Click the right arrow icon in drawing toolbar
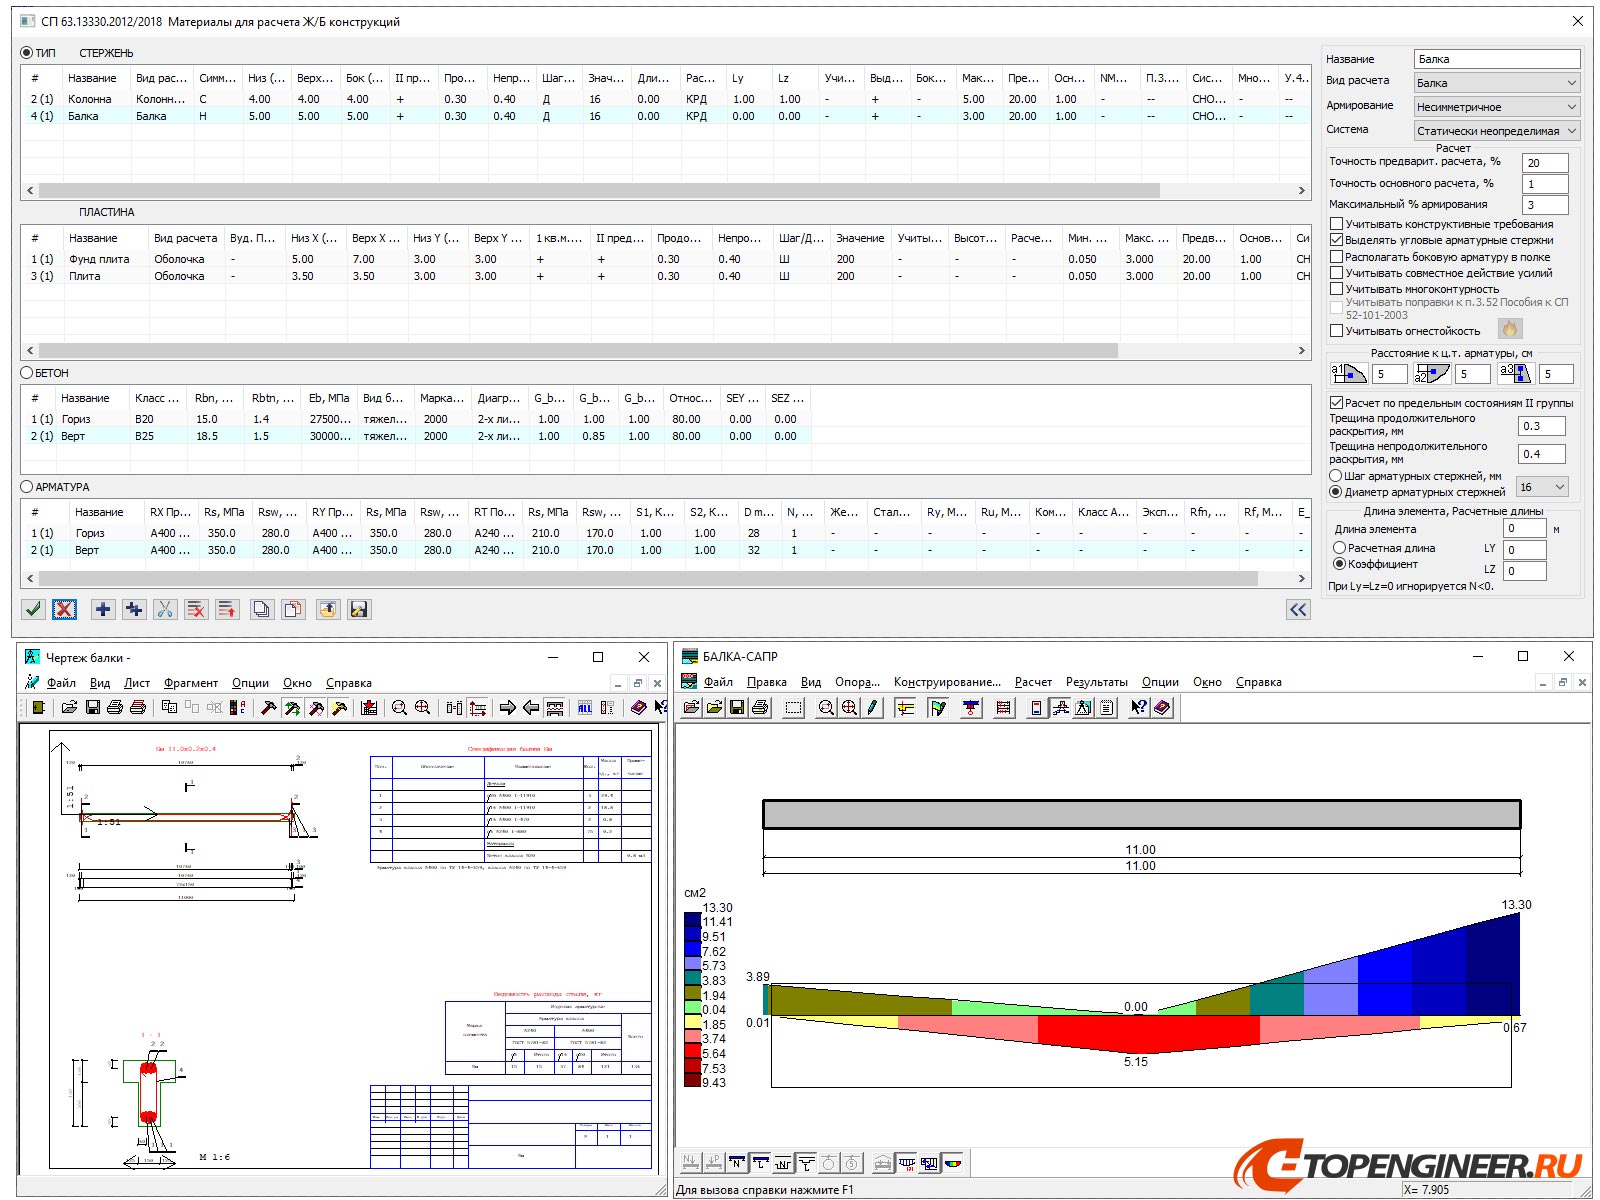Screen dimensions: 1600x1200 [507, 708]
